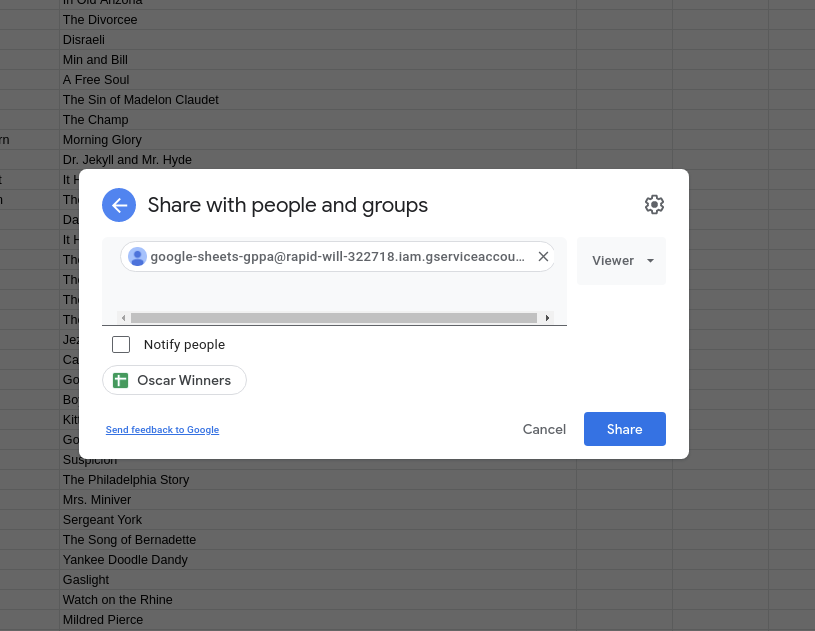This screenshot has height=631, width=815.
Task: Select the cell 'Morning Glory'
Action: pos(318,140)
